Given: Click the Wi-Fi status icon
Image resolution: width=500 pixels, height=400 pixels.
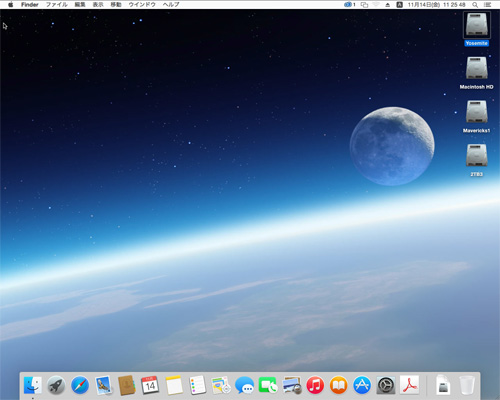Looking at the screenshot, I should click(376, 5).
